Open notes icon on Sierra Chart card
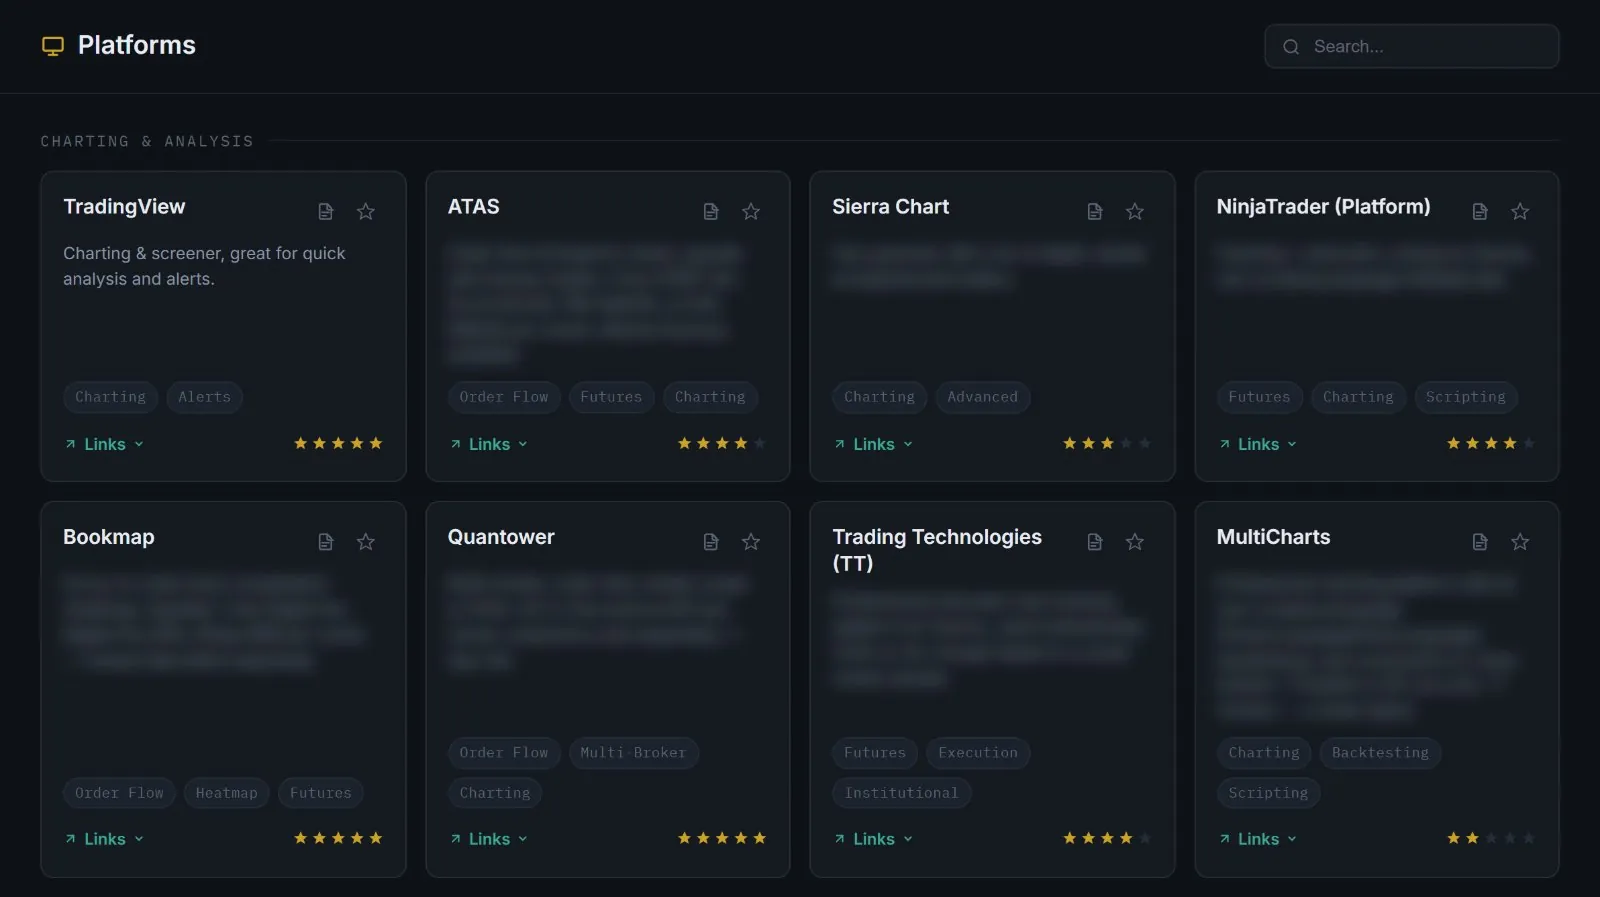The image size is (1600, 897). click(x=1095, y=211)
